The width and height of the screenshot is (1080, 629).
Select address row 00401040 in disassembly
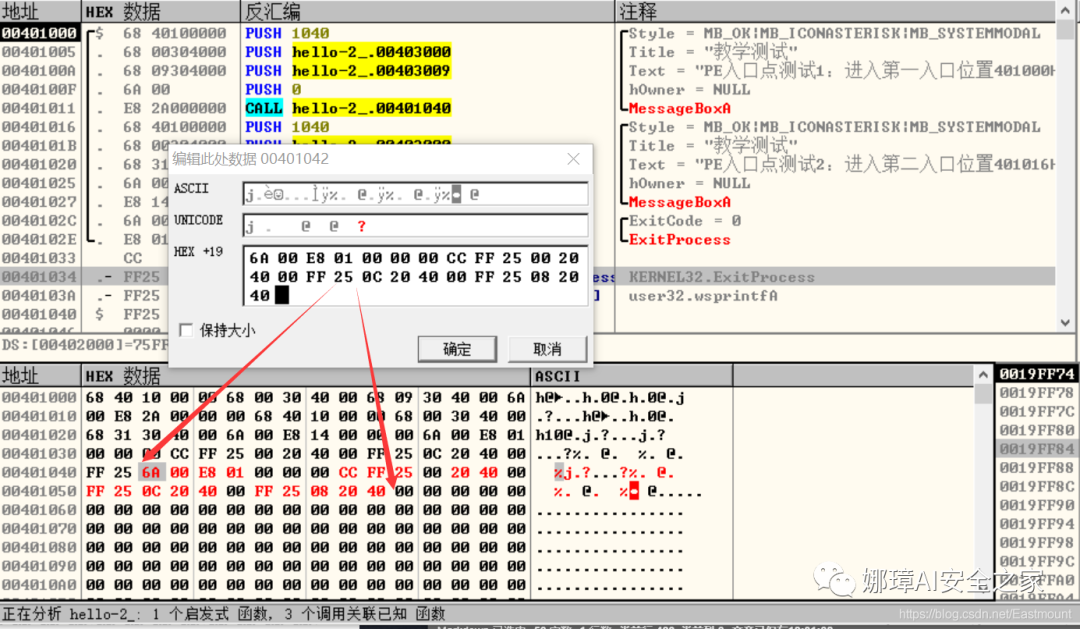(39, 314)
